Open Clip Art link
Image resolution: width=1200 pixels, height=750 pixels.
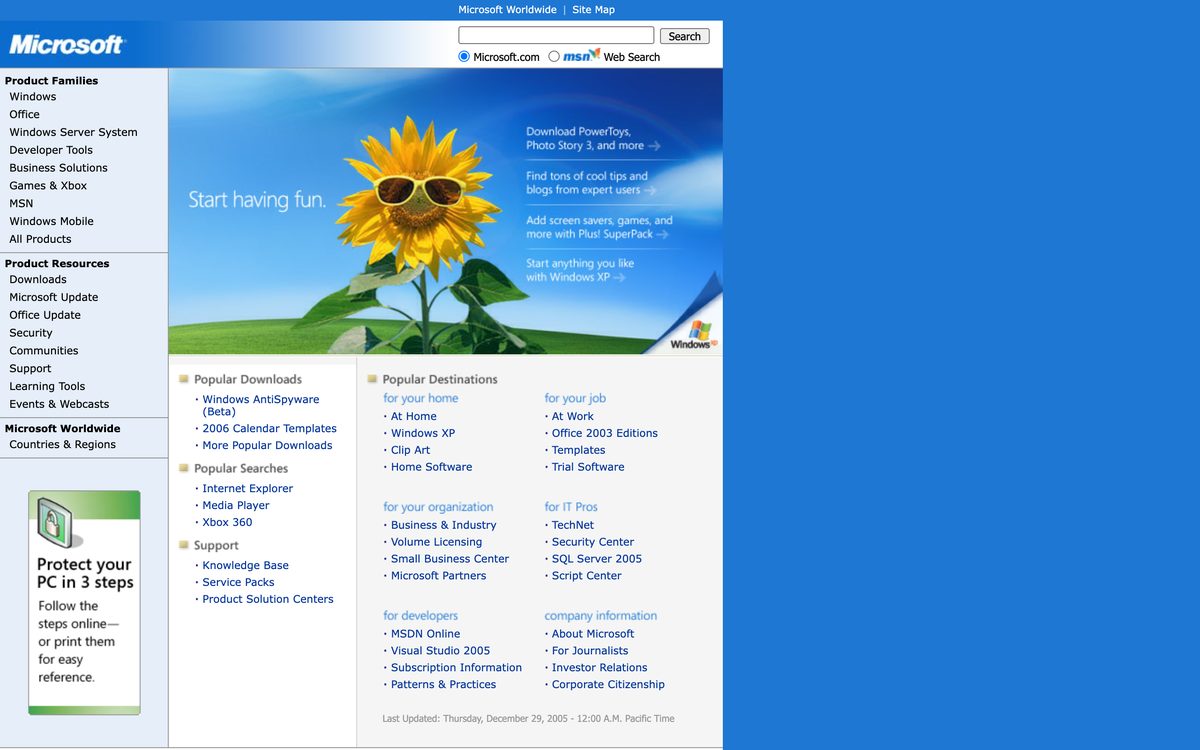tap(410, 451)
